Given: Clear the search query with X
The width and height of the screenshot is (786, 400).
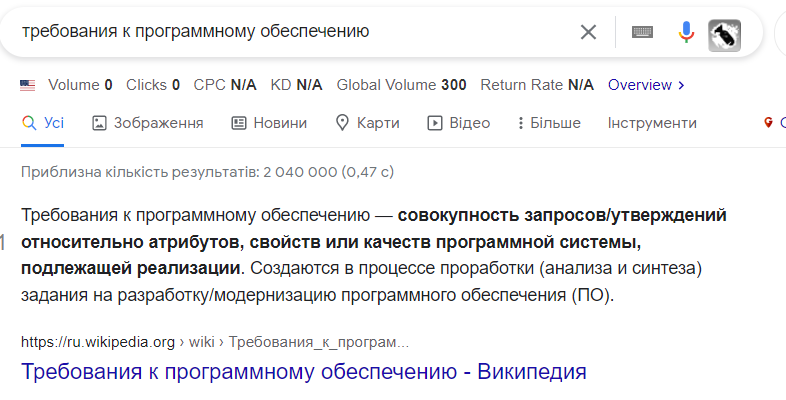Looking at the screenshot, I should (588, 32).
